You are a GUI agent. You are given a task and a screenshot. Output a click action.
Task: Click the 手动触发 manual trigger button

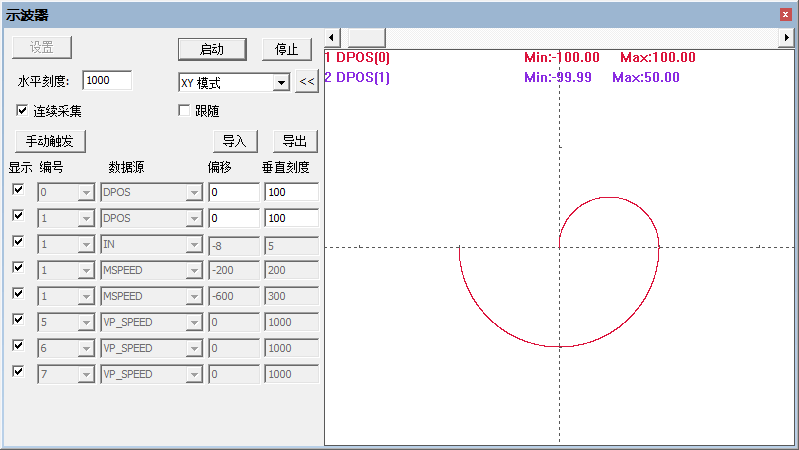pos(50,141)
